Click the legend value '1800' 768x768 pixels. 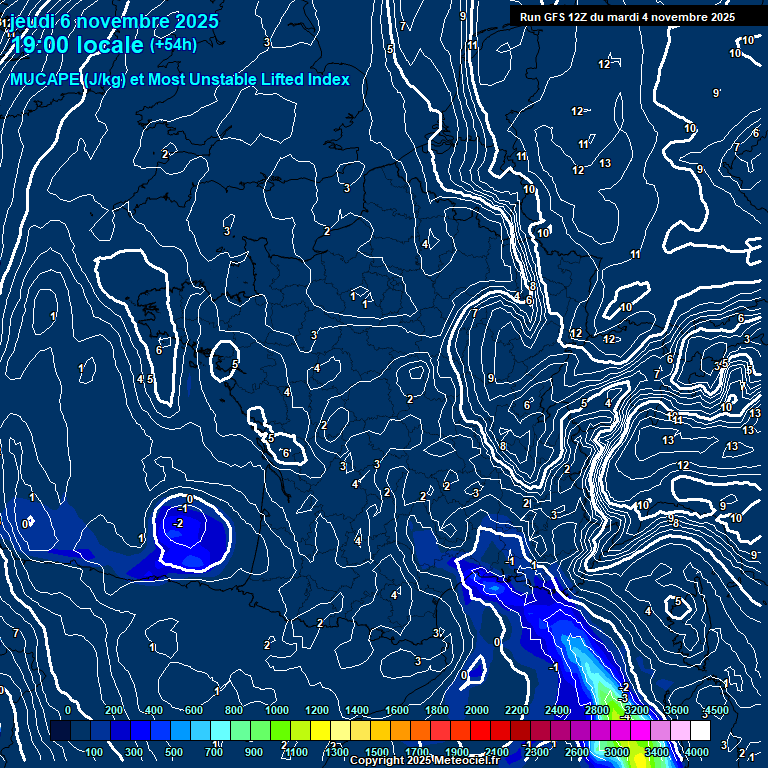(x=437, y=710)
